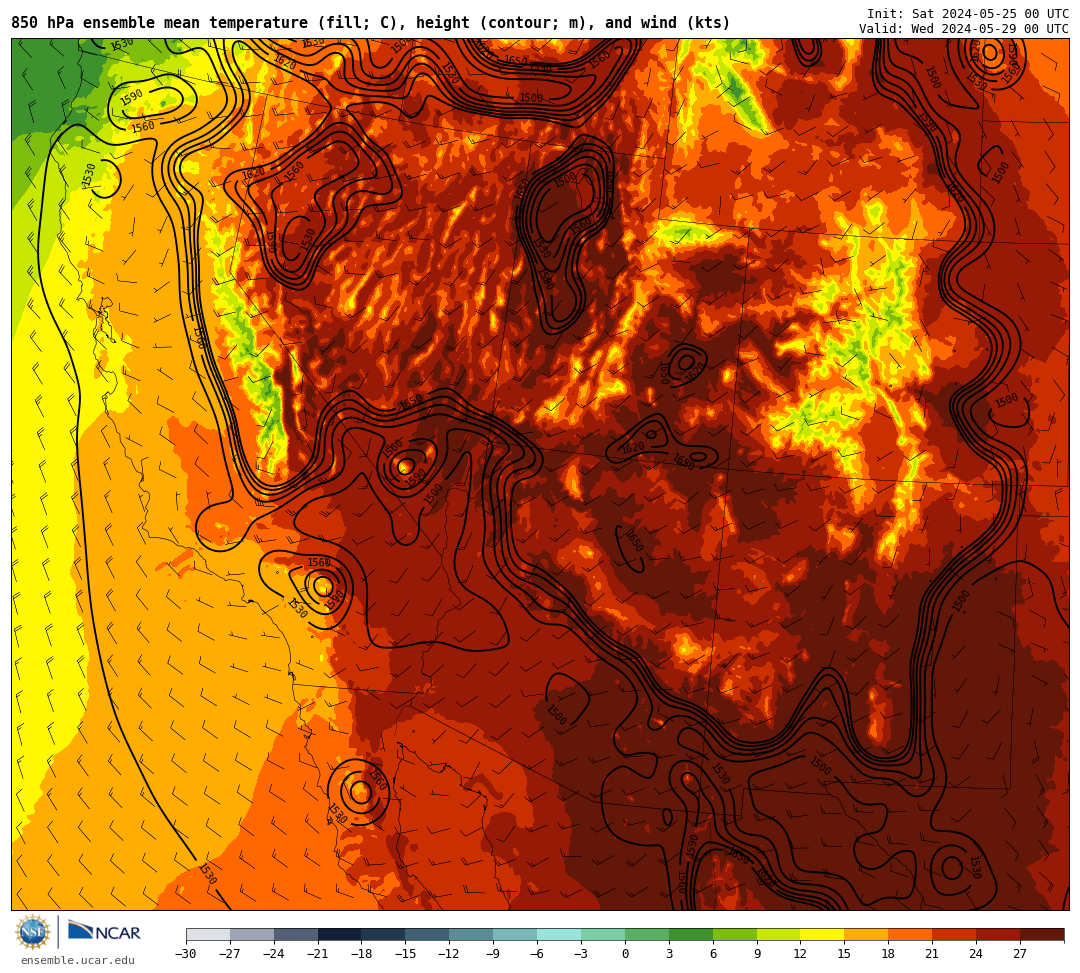1080x973 pixels.
Task: Click the positive 27 colorbar tick label
Action: (x=1020, y=954)
